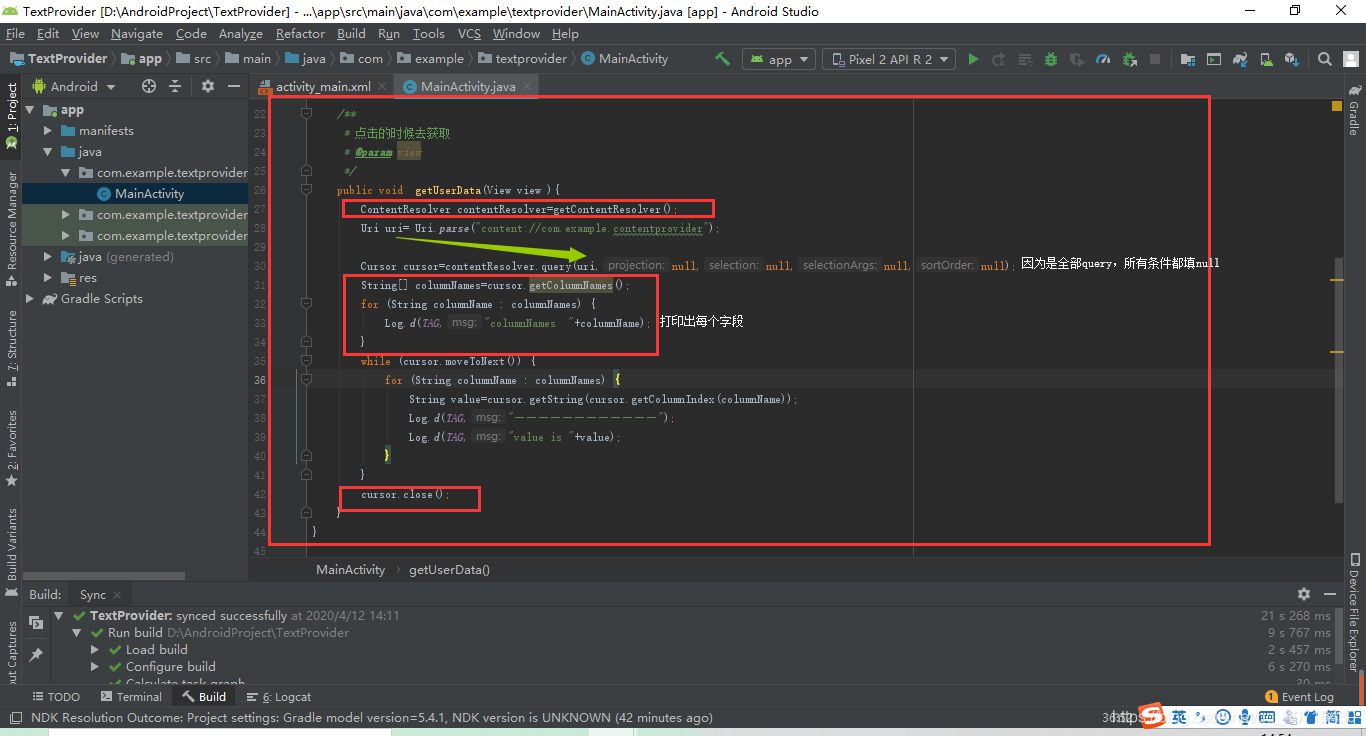Open the Event Log
Screen dimensions: 1366x736
point(1300,697)
